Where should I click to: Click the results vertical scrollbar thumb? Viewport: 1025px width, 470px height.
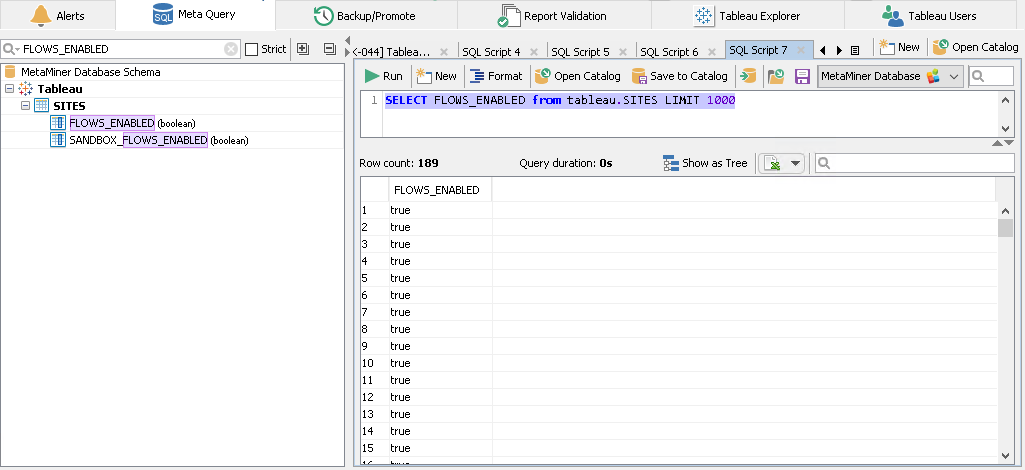tap(1005, 227)
